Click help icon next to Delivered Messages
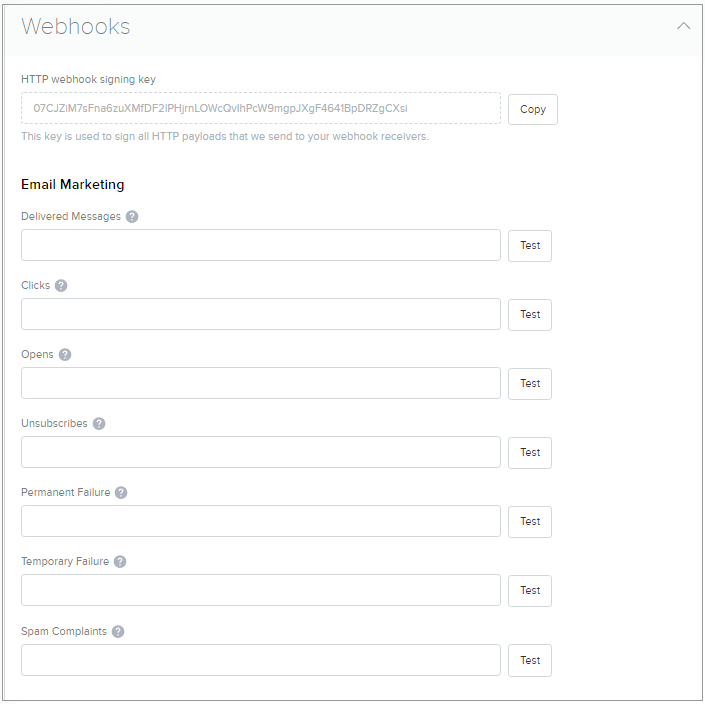705x704 pixels. [132, 216]
